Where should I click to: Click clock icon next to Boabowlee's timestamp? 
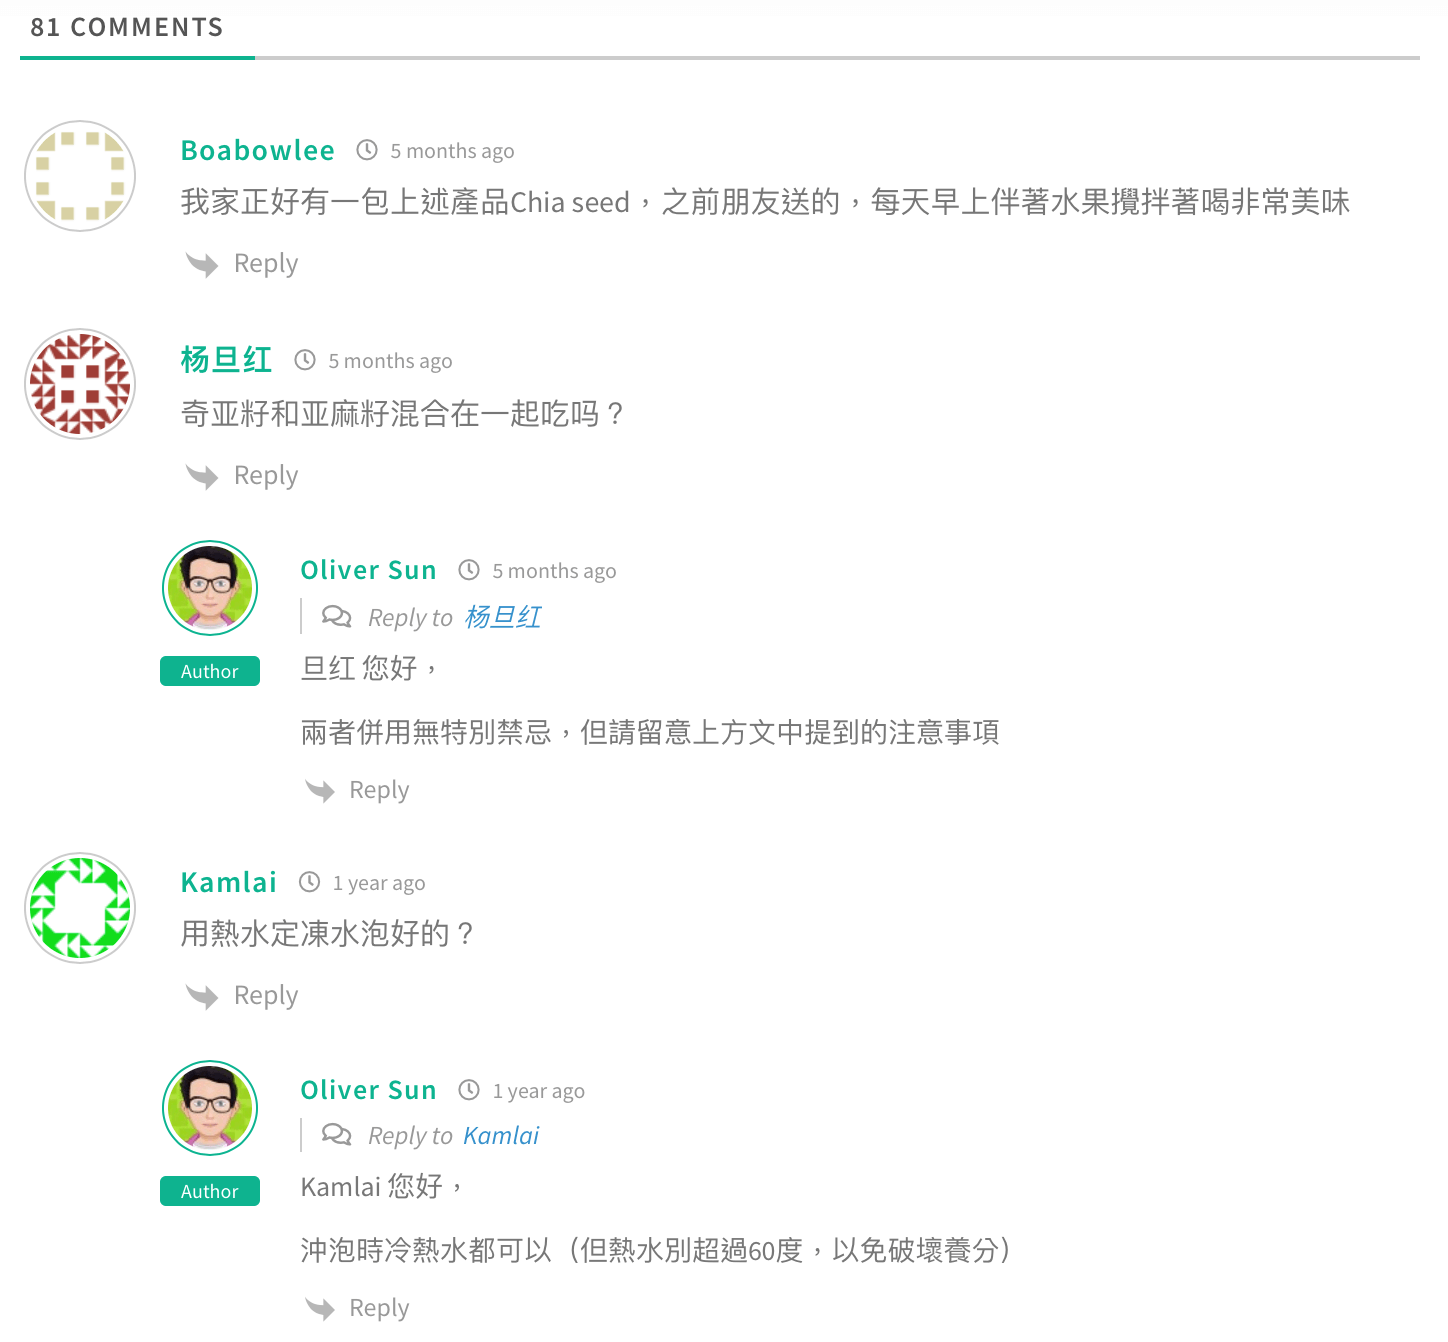point(367,150)
